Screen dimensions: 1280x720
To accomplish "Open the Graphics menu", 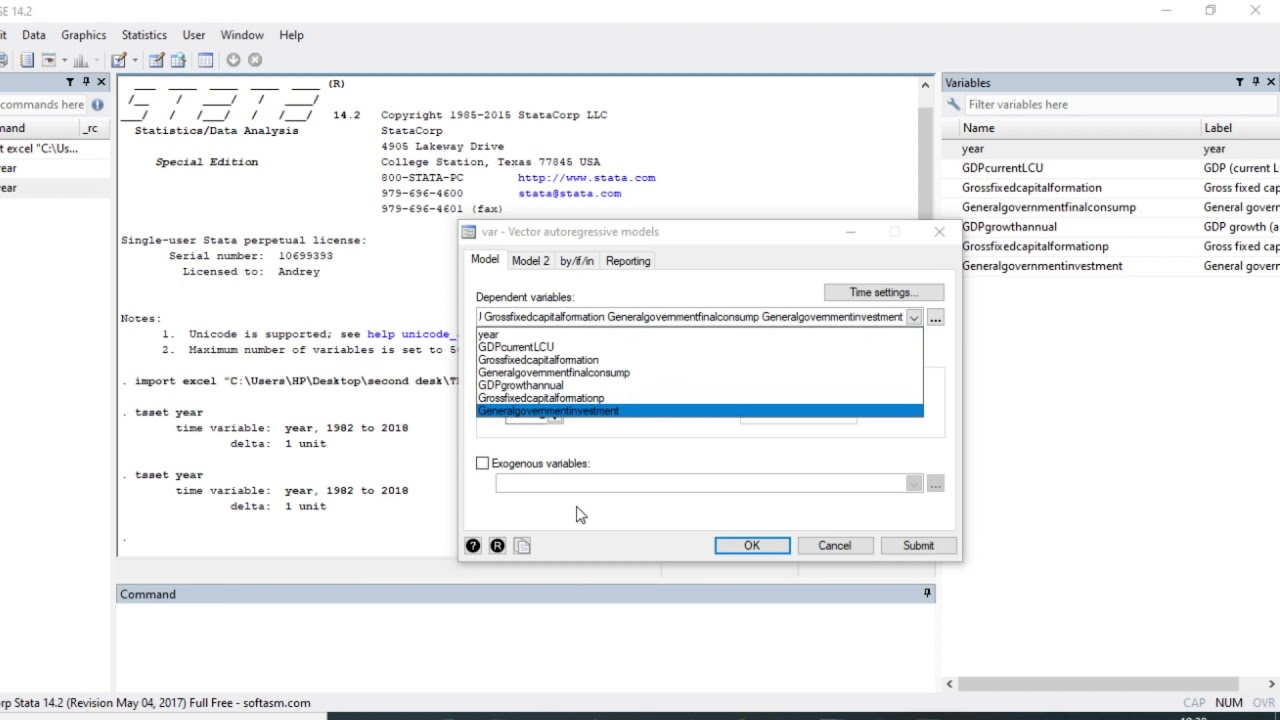I will tap(84, 35).
